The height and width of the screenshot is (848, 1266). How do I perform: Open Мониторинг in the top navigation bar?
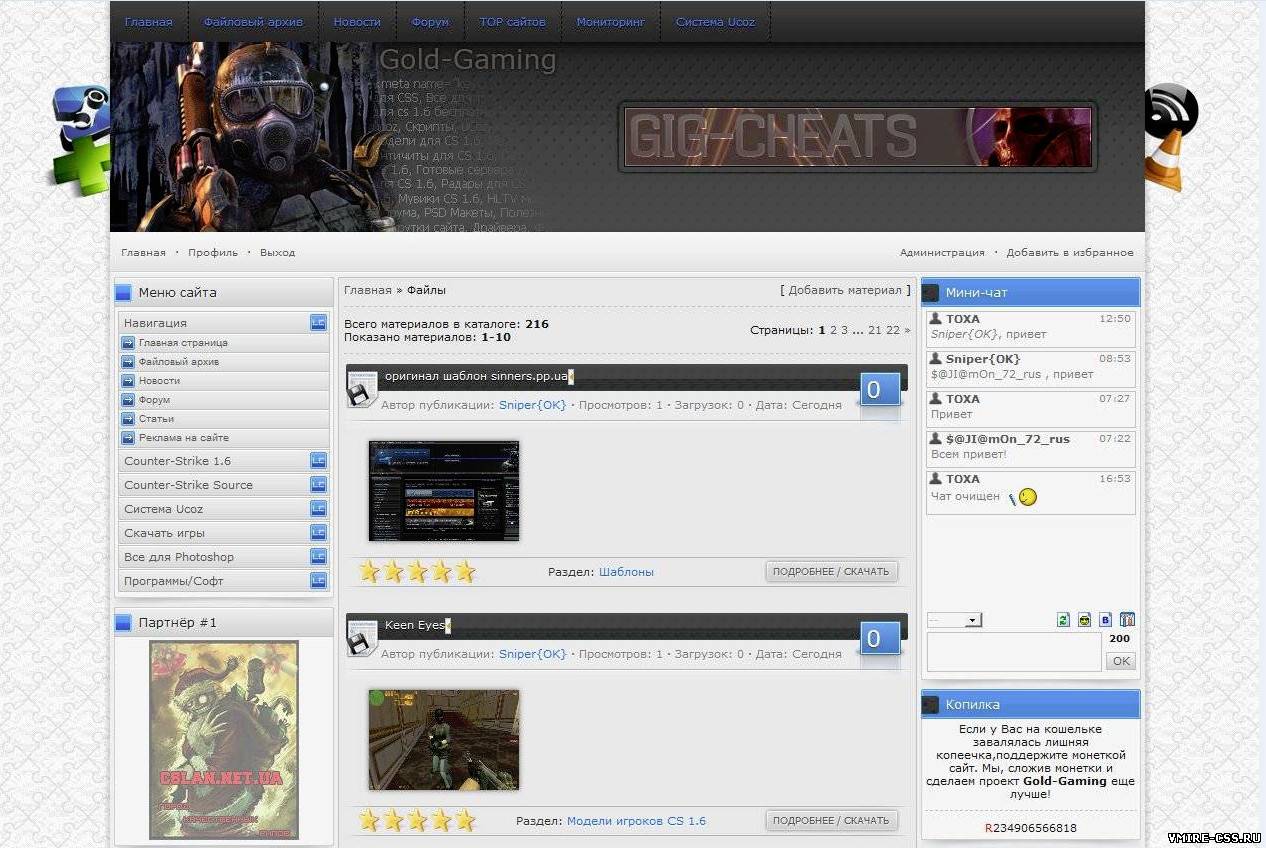click(x=611, y=22)
